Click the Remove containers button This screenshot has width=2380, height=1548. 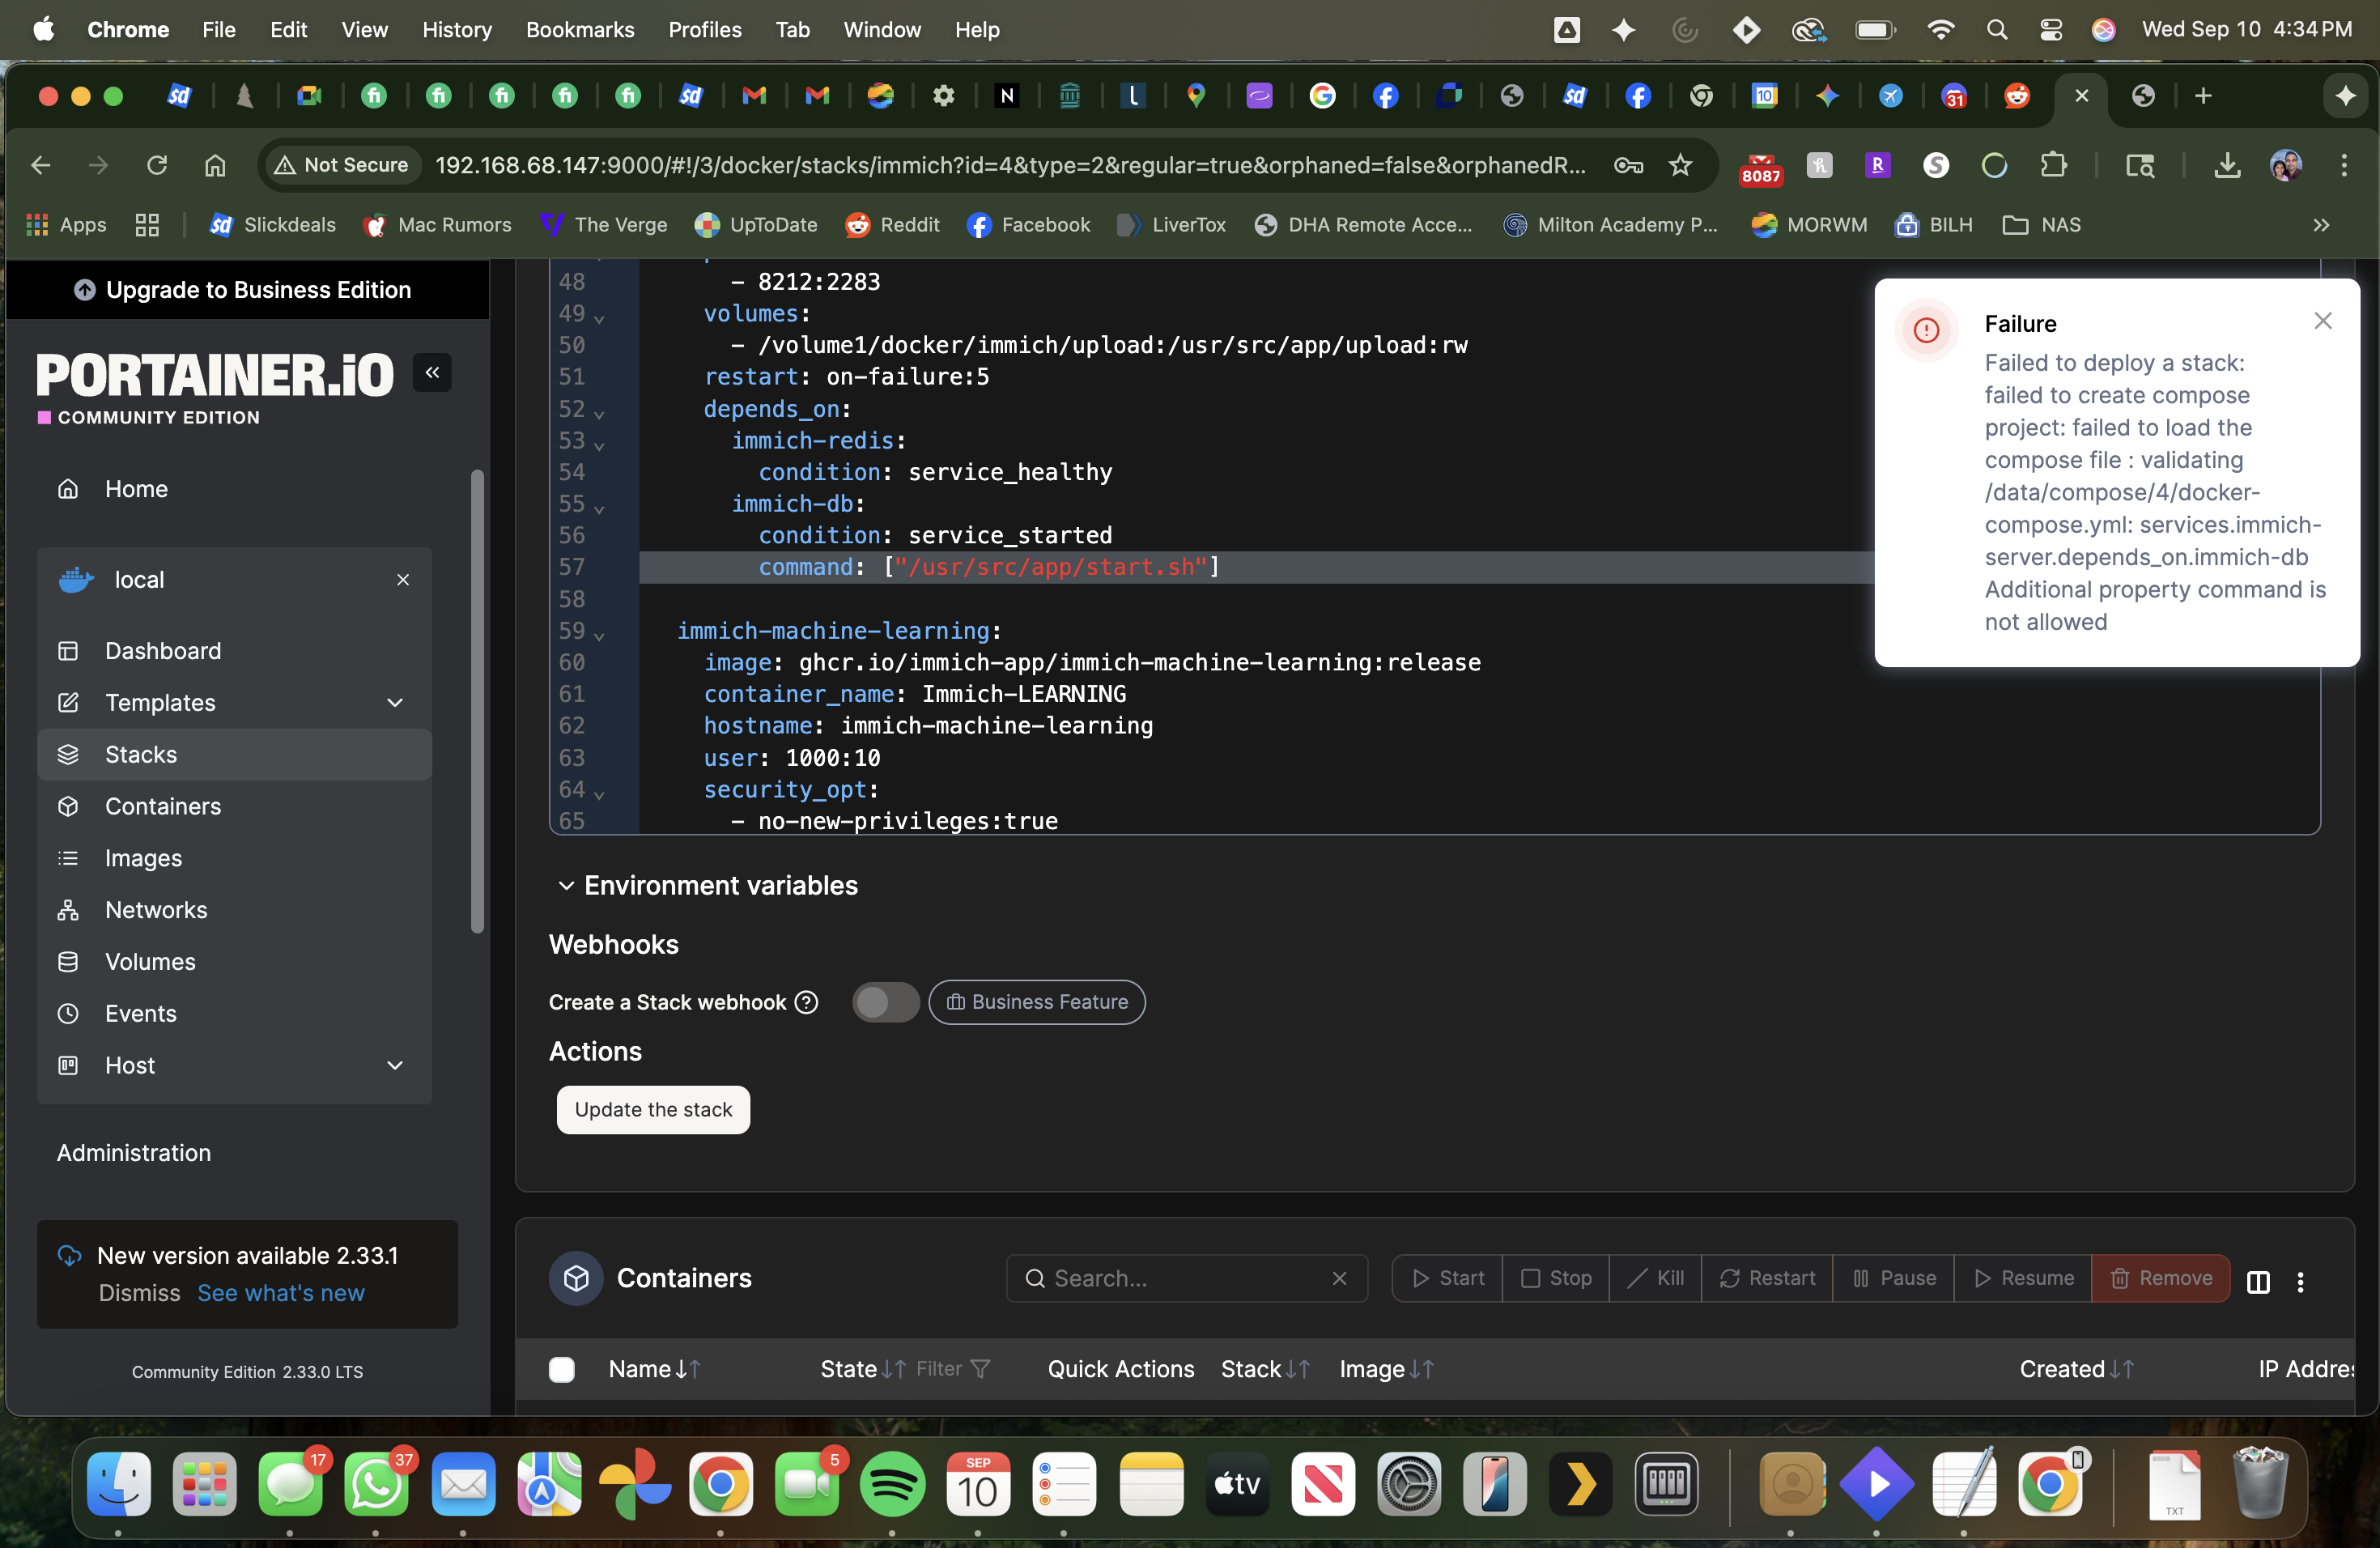(2160, 1278)
